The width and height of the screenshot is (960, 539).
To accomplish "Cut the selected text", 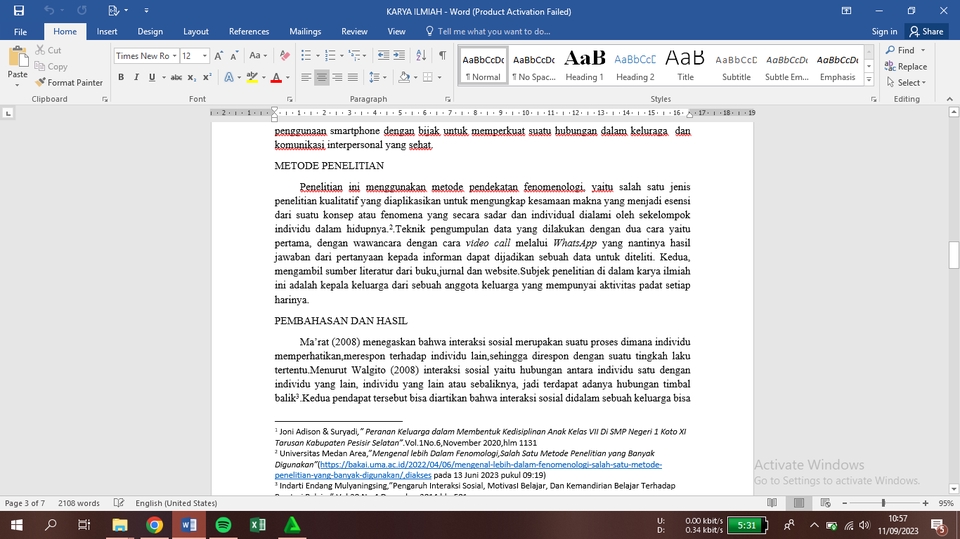I will pyautogui.click(x=48, y=50).
